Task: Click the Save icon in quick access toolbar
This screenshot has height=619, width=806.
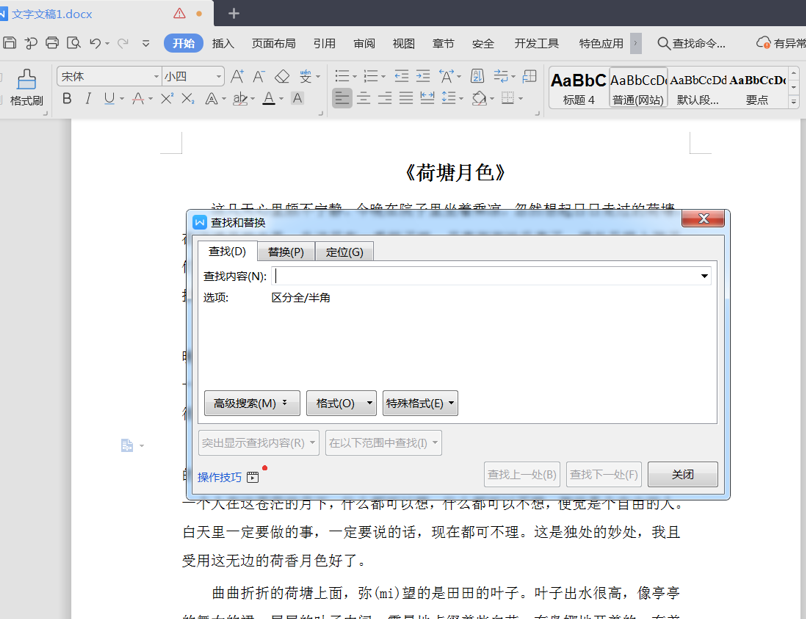Action: 9,43
